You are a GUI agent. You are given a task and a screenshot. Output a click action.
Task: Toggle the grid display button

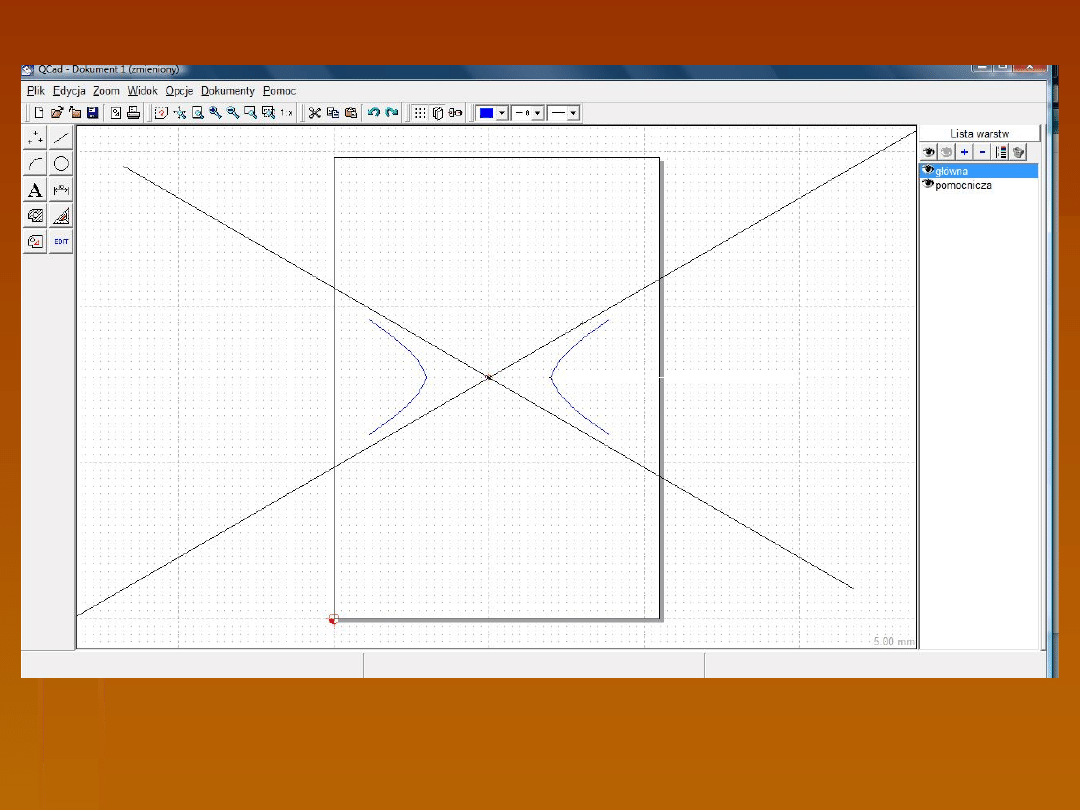(x=420, y=113)
